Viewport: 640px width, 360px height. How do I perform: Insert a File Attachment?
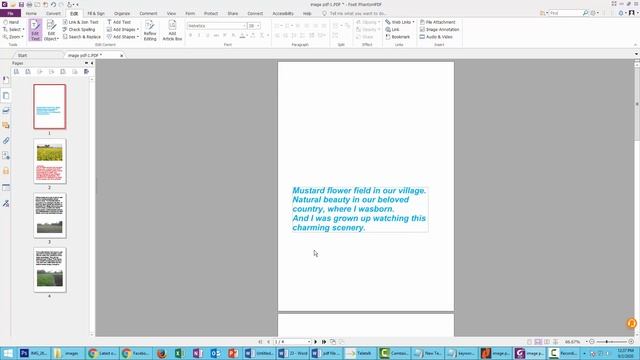point(437,22)
